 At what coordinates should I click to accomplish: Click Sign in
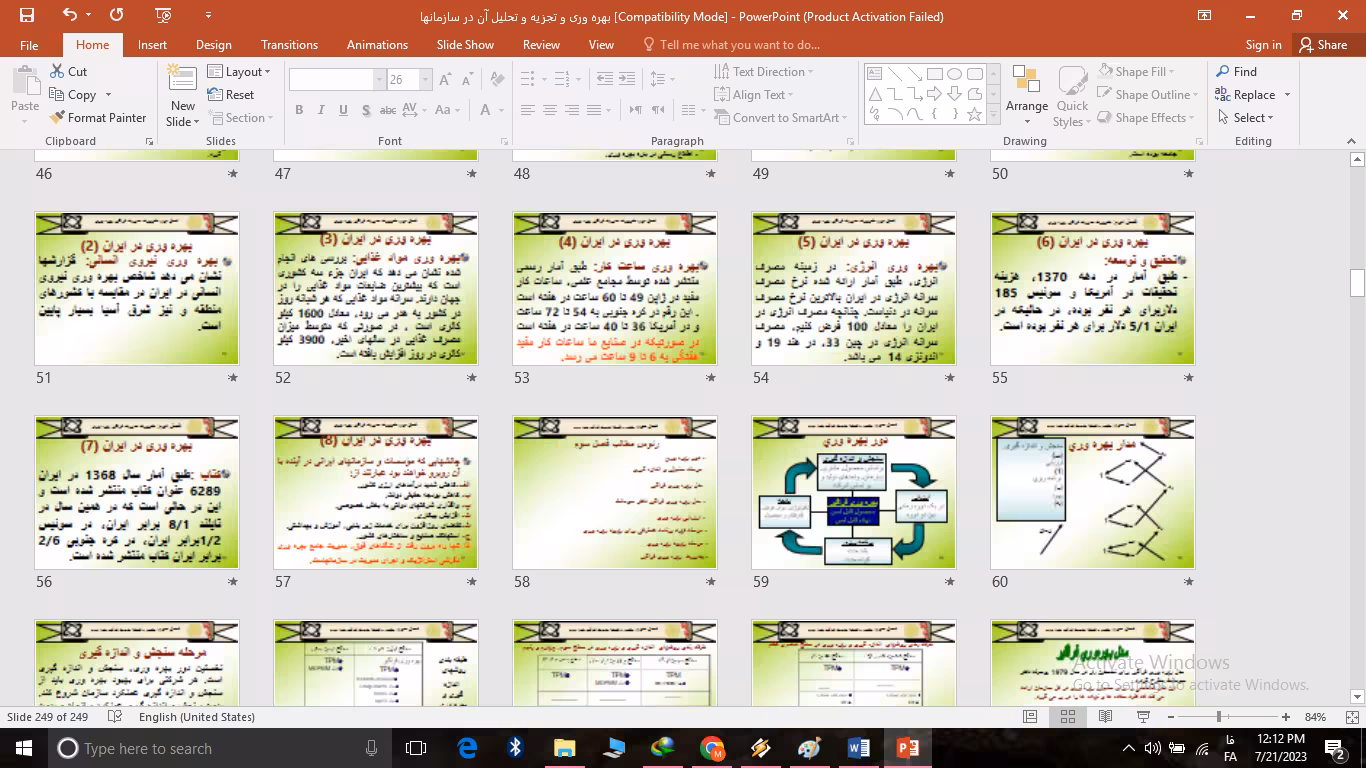(1263, 45)
